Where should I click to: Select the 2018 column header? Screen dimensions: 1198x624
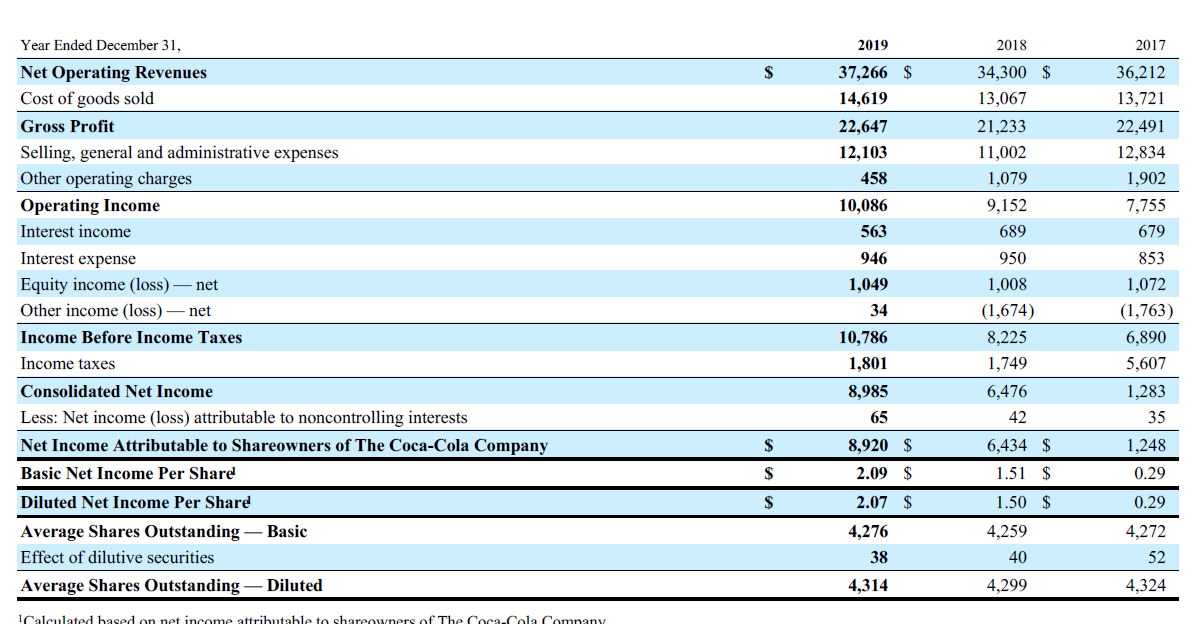pyautogui.click(x=1011, y=45)
